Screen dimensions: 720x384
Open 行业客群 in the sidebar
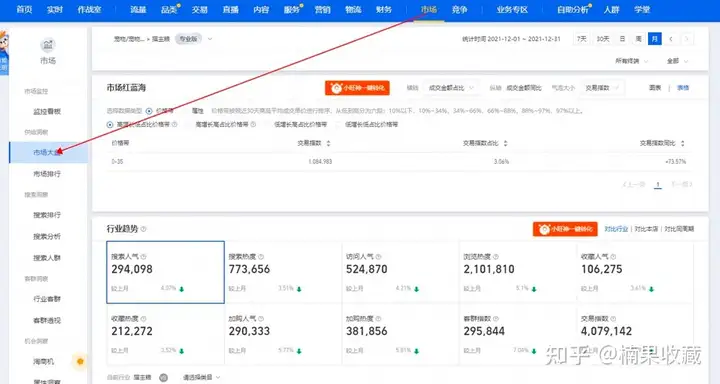click(47, 299)
